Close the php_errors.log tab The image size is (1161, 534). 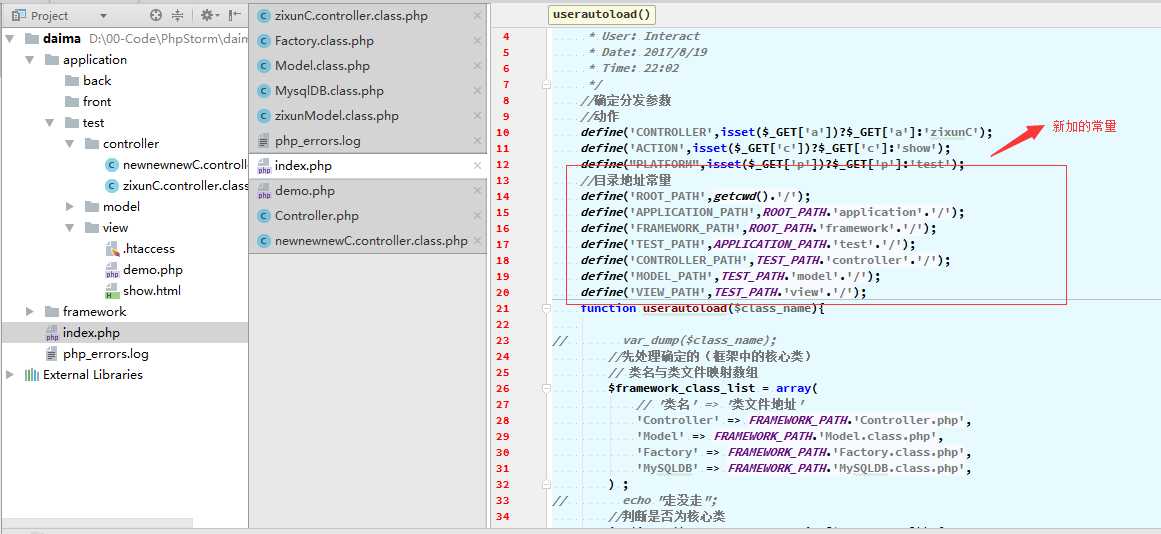pyautogui.click(x=478, y=141)
